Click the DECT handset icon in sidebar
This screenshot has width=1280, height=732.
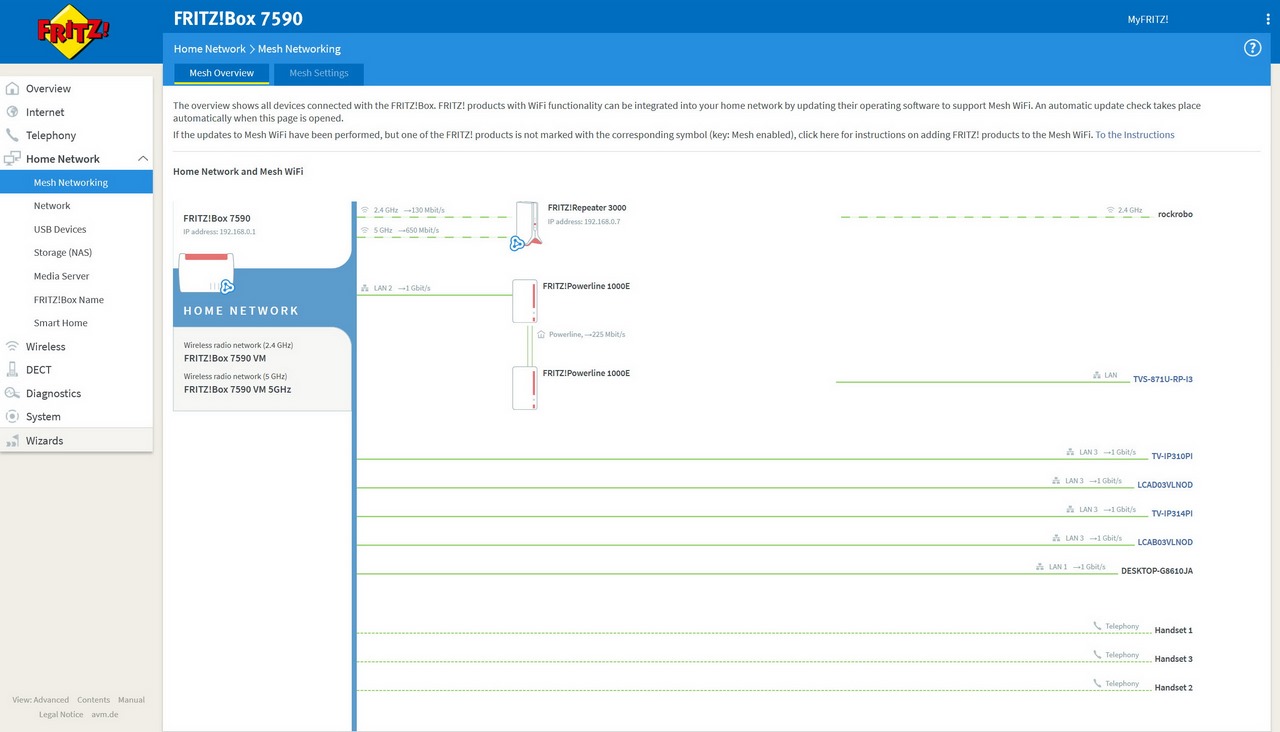point(12,369)
